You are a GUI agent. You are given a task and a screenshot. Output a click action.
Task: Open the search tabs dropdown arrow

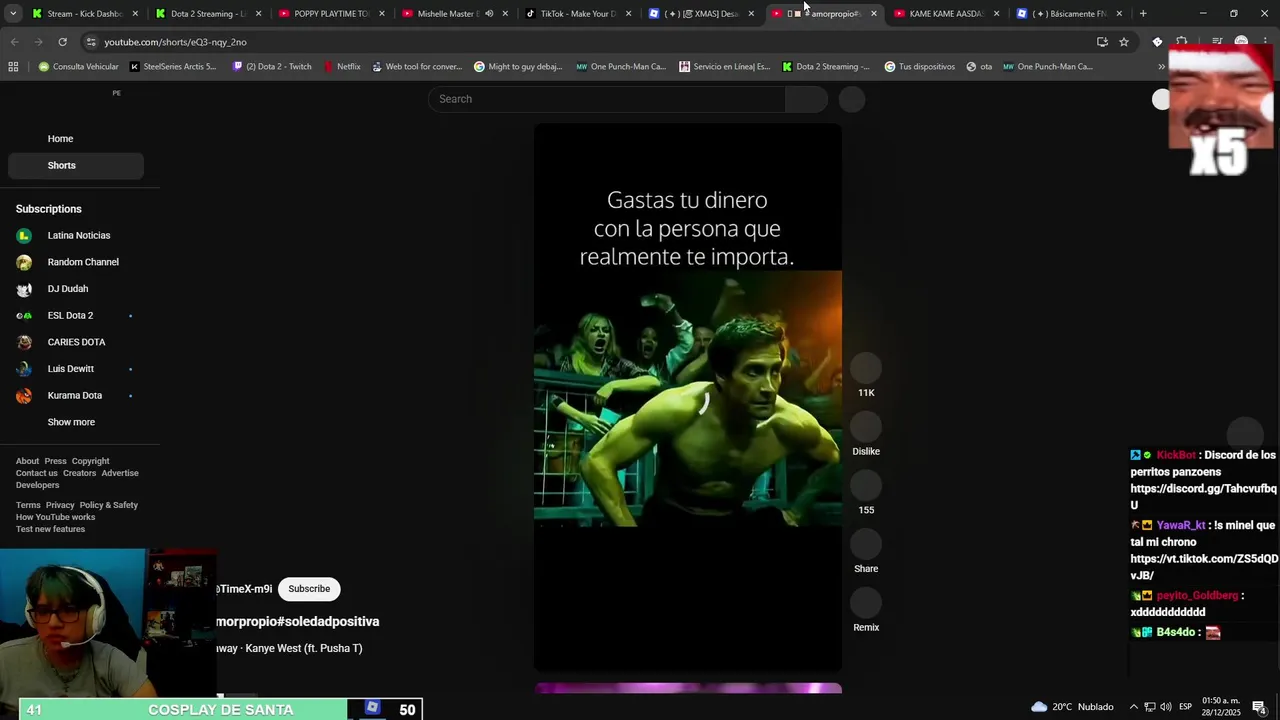click(13, 14)
